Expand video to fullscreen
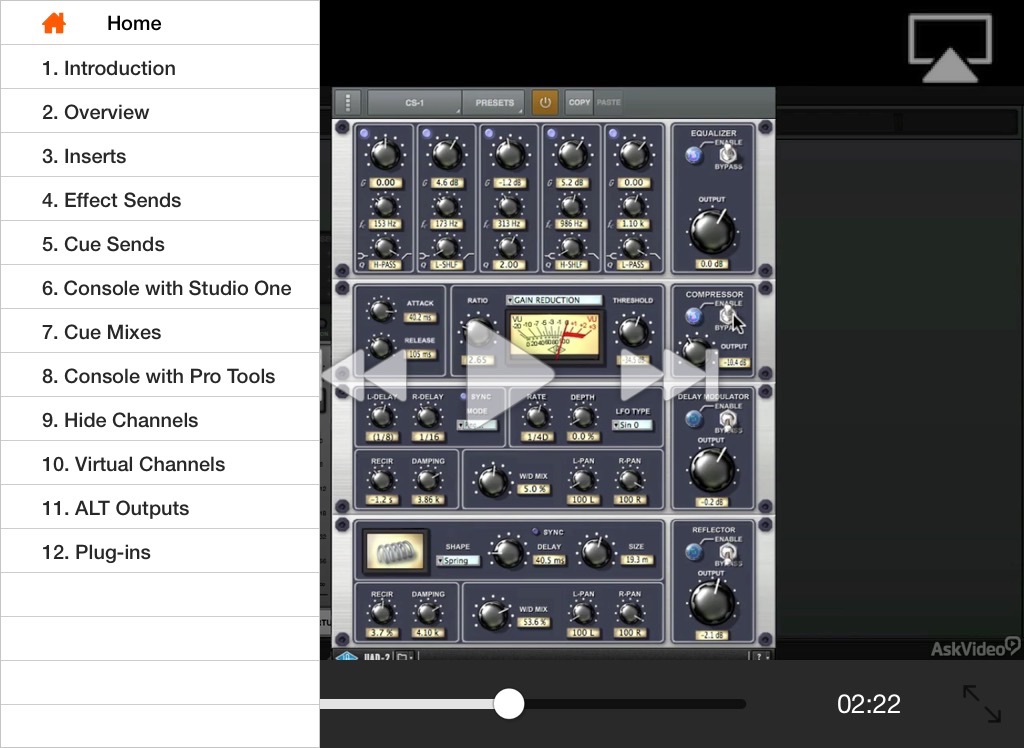 coord(981,703)
